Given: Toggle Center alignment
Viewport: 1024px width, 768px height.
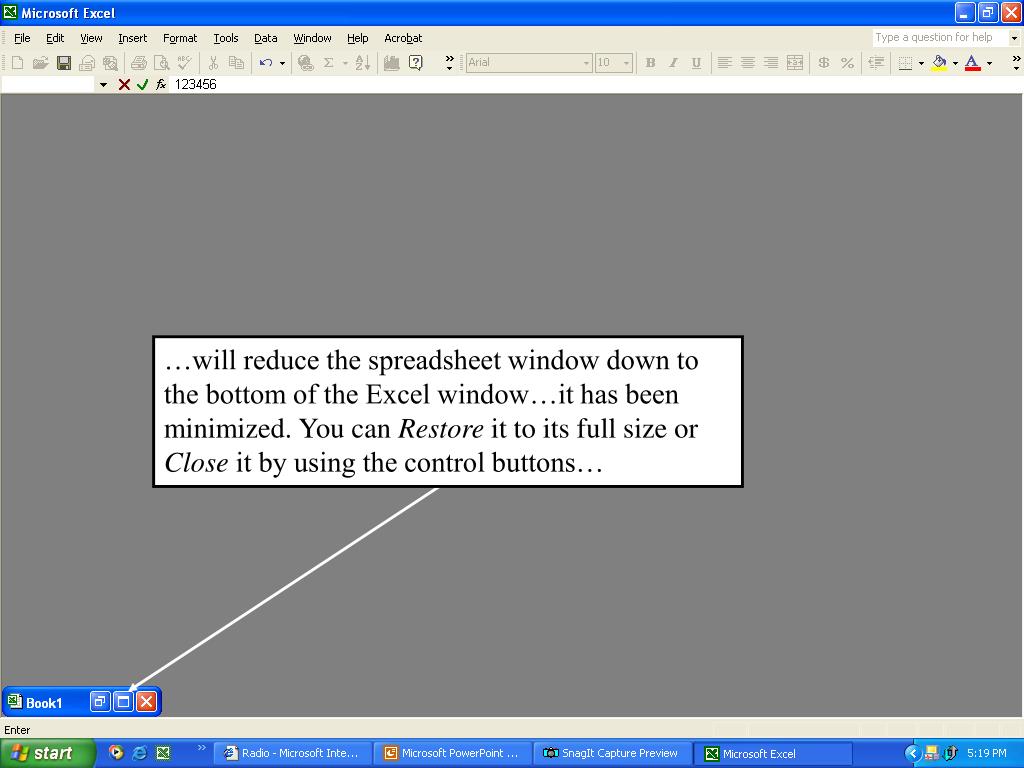Looking at the screenshot, I should [748, 63].
